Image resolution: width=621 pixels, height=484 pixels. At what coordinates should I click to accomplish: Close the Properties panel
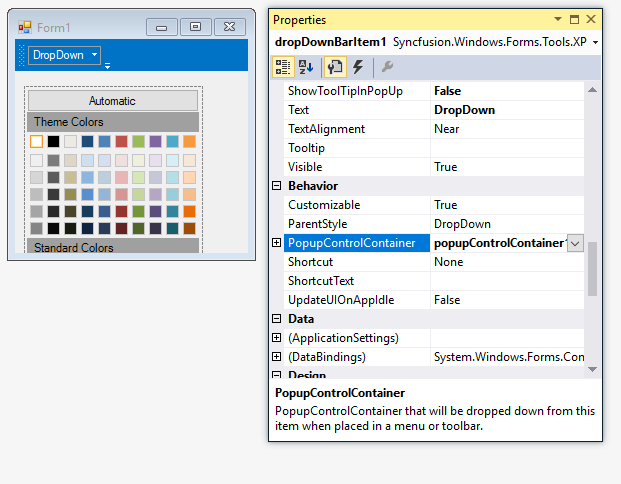click(x=591, y=19)
